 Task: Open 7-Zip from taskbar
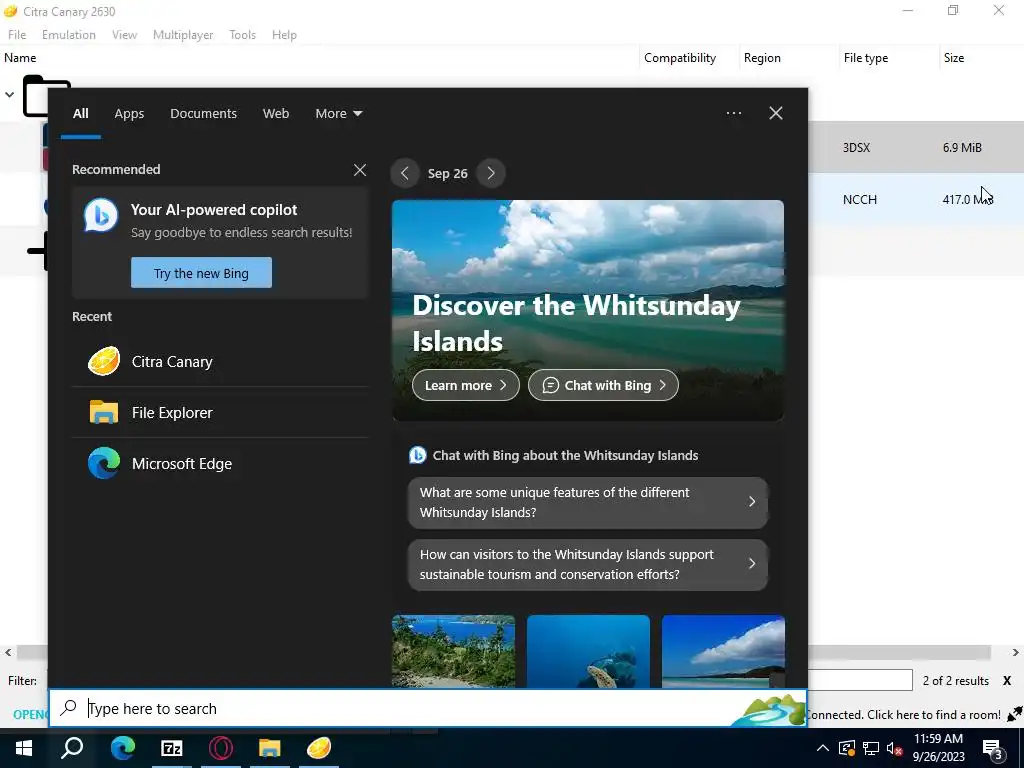[171, 748]
